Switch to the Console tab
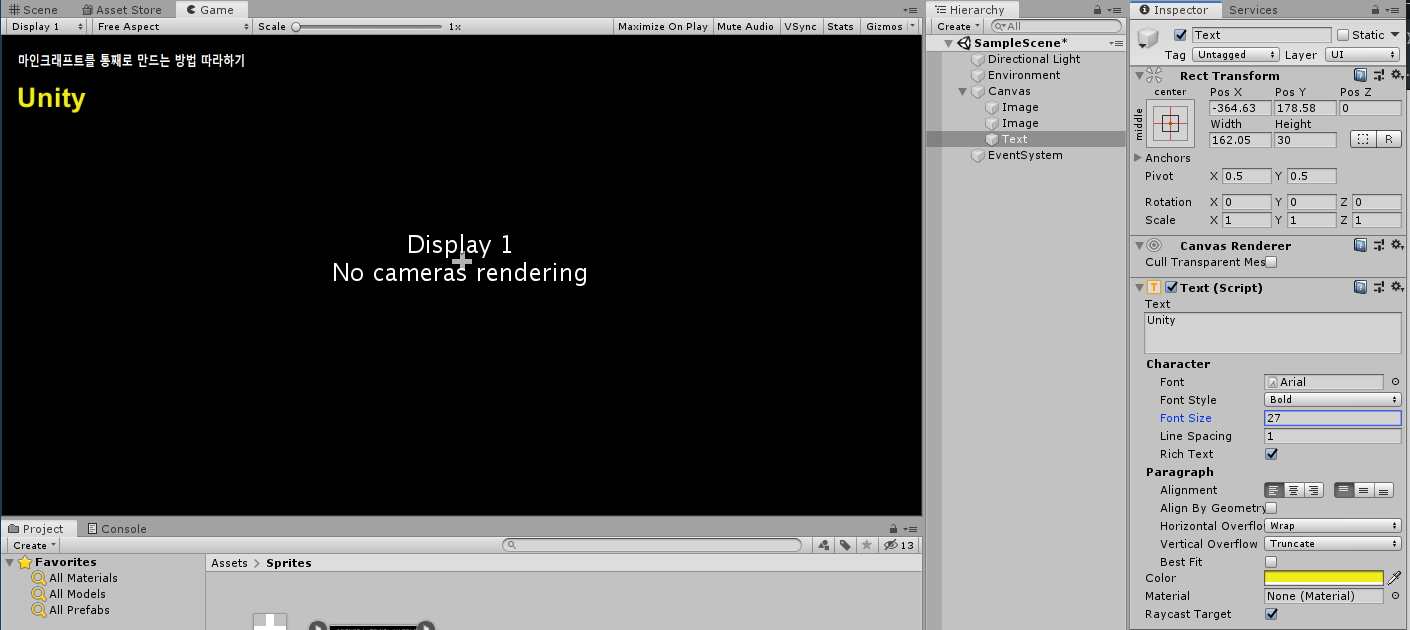The width and height of the screenshot is (1410, 630). (117, 529)
